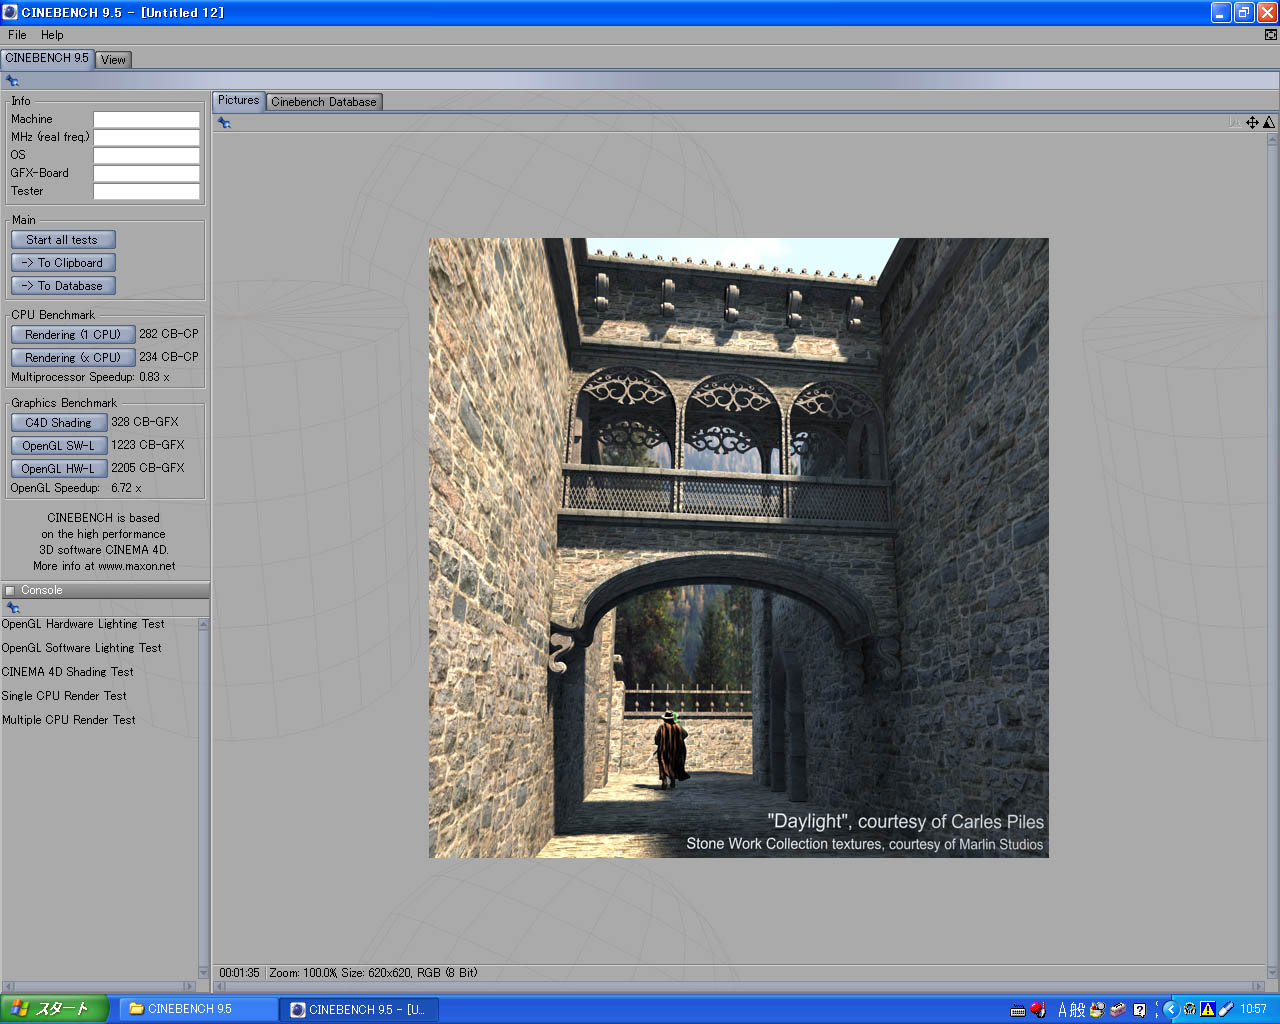Click the Start all tests button
This screenshot has width=1280, height=1024.
pyautogui.click(x=63, y=240)
